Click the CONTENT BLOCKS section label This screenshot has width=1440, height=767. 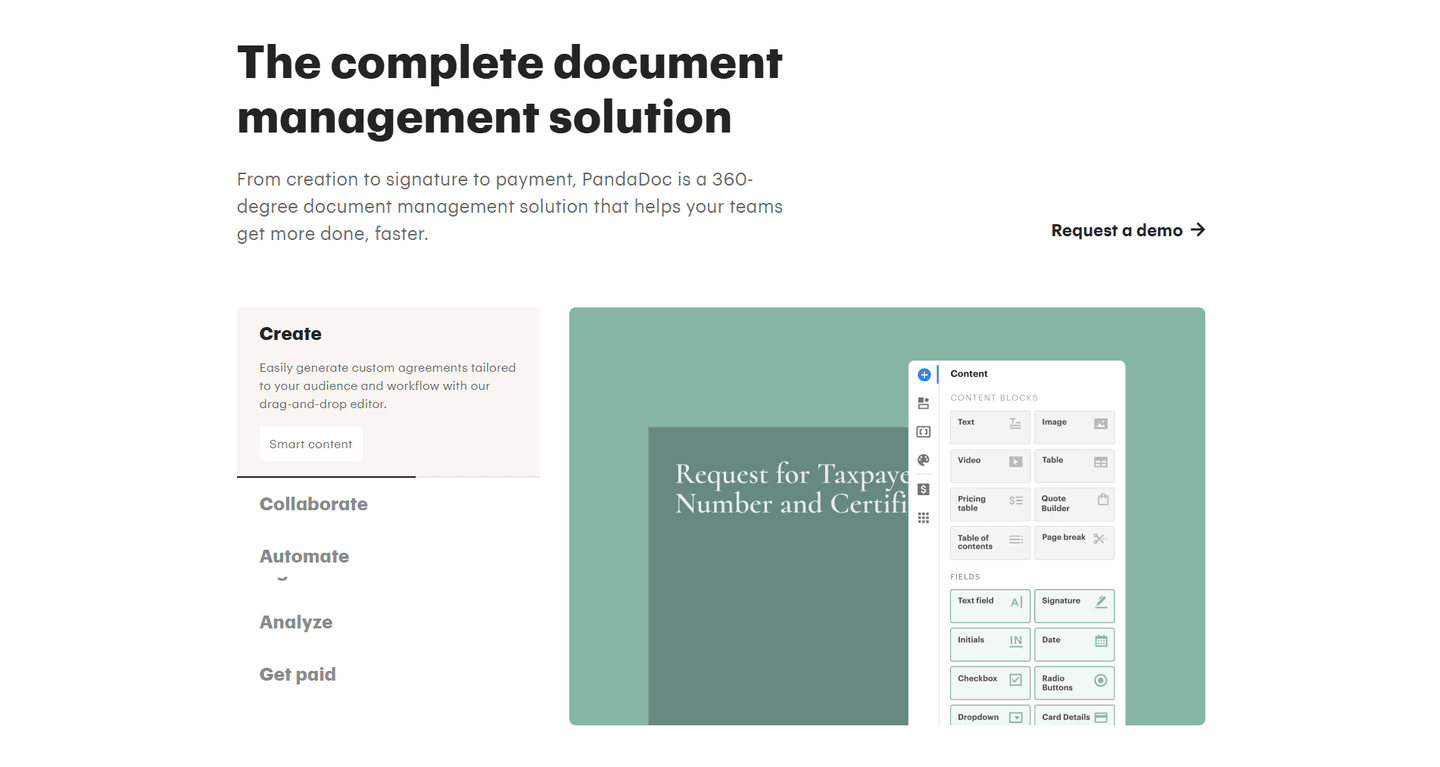point(994,398)
